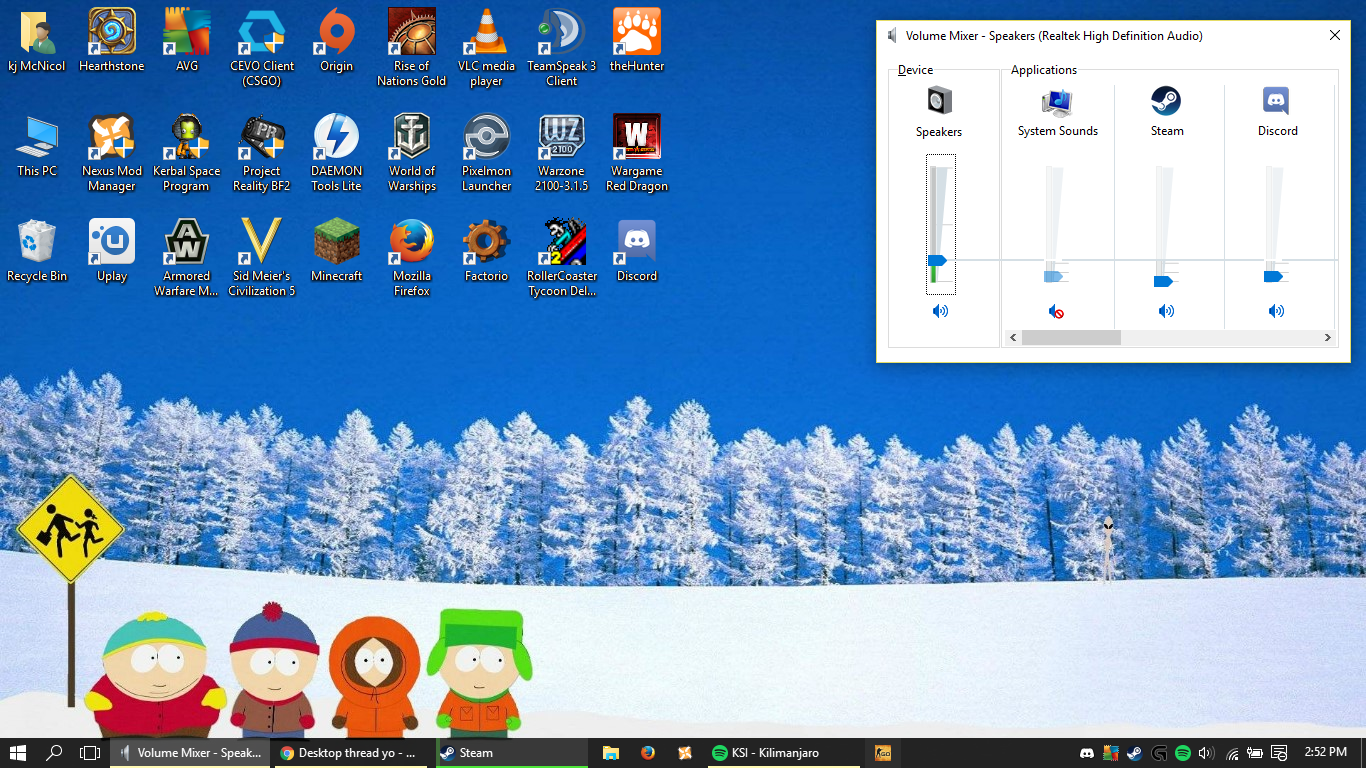This screenshot has width=1366, height=768.
Task: Select Kerbal Space Program desktop icon
Action: 187,153
